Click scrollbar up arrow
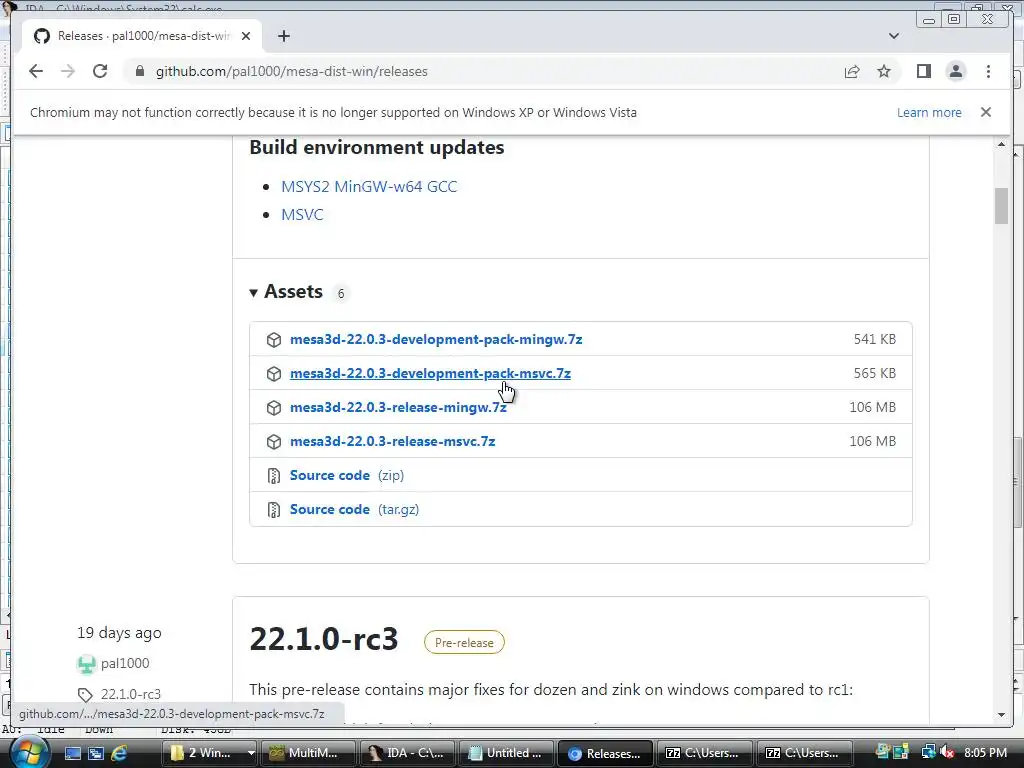The image size is (1024, 768). (x=1001, y=144)
